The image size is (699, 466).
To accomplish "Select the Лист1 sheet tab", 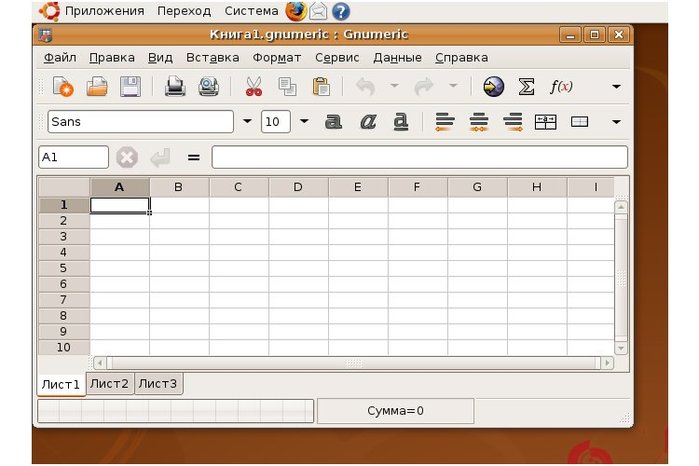I will (61, 384).
